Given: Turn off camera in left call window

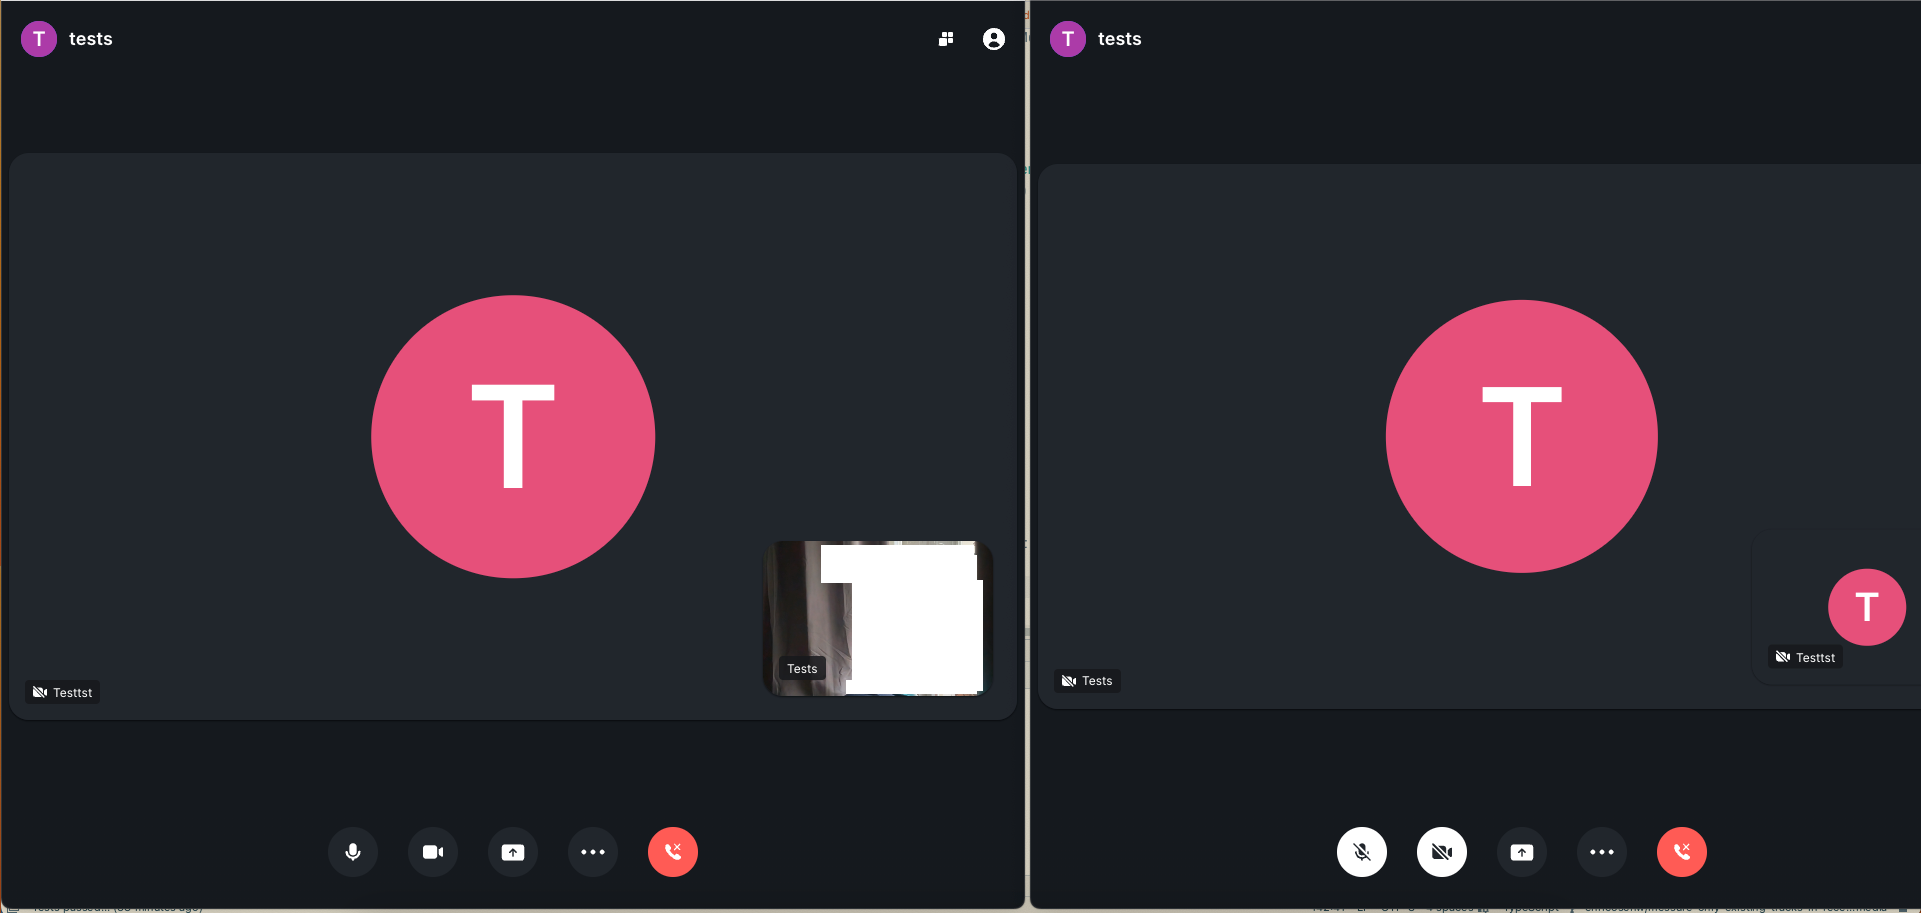Looking at the screenshot, I should (433, 852).
